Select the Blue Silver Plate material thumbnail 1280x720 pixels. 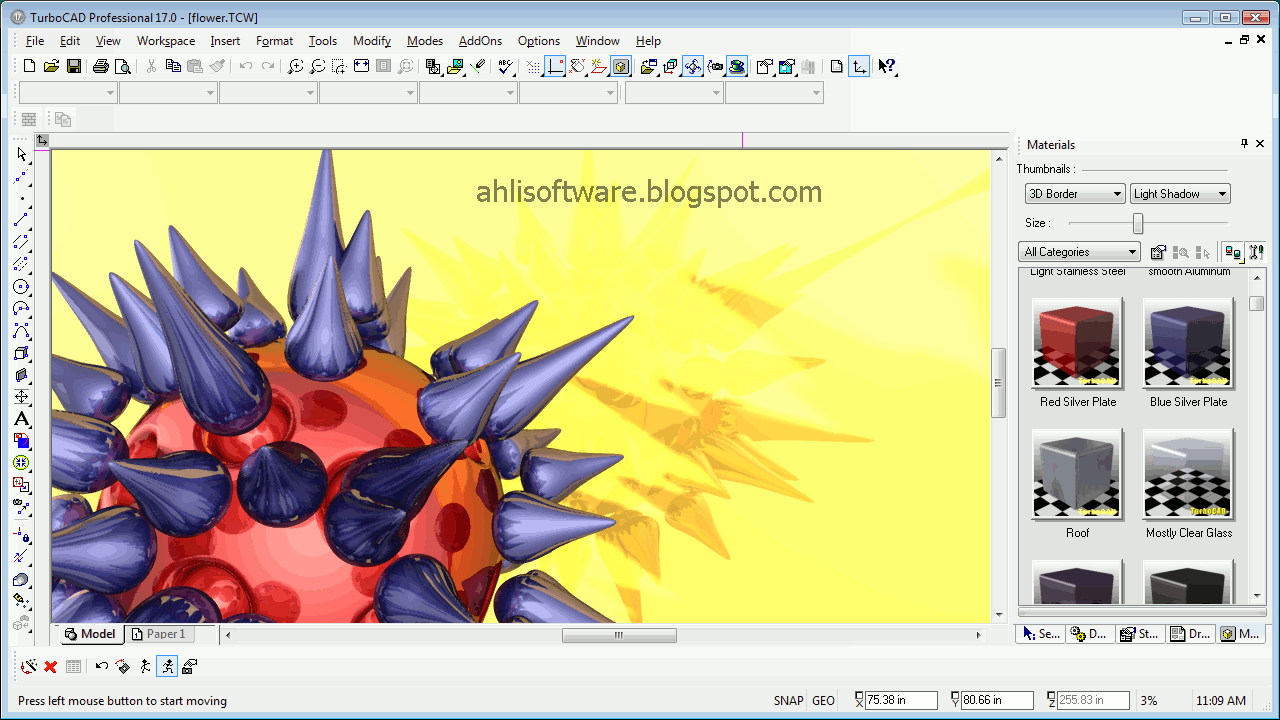[x=1189, y=343]
